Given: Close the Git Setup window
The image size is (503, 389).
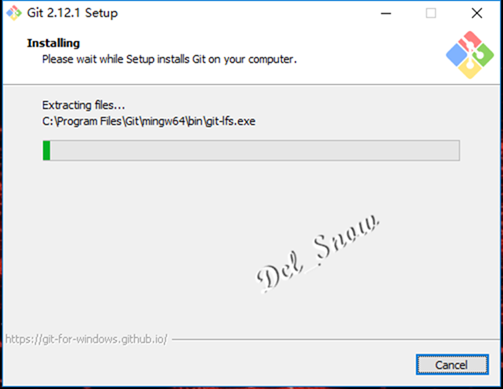Looking at the screenshot, I should (x=477, y=13).
